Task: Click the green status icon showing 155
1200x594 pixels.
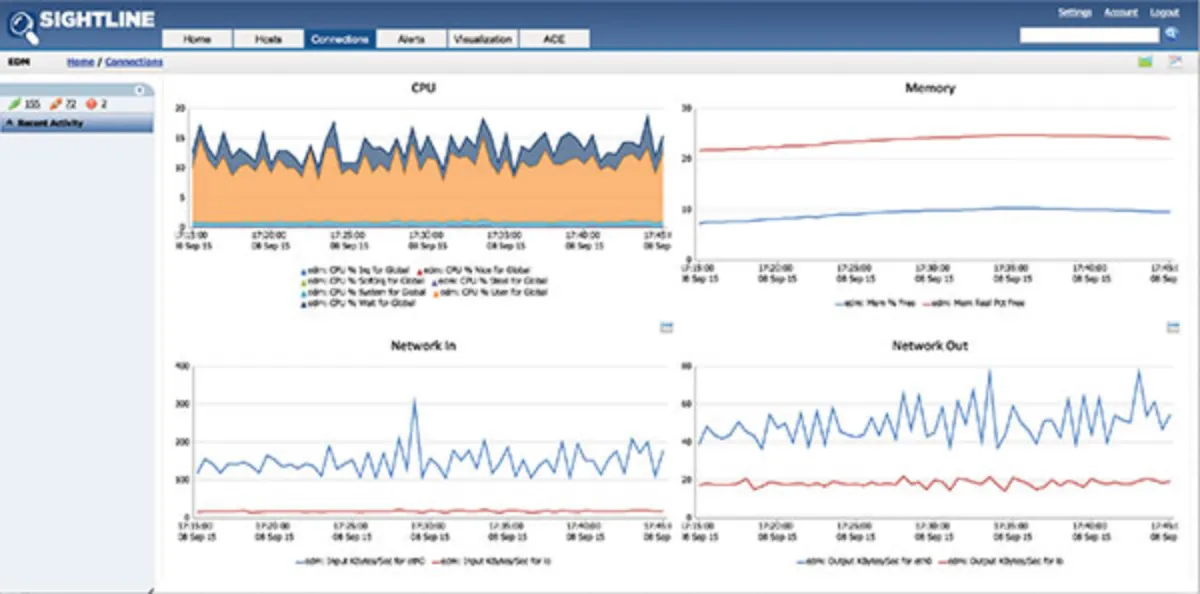Action: 14,103
